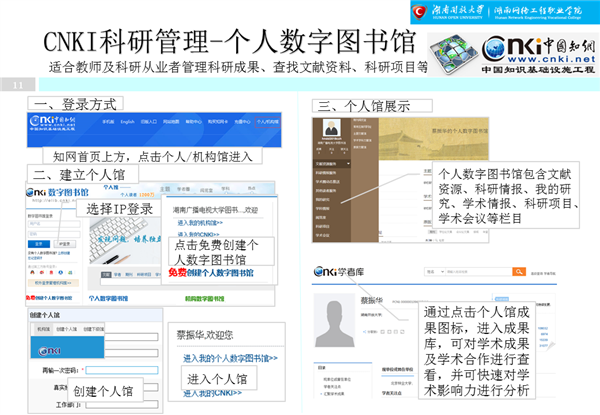The image size is (600, 415).
Task: Click the 再输一次密码 input field
Action: (122, 370)
